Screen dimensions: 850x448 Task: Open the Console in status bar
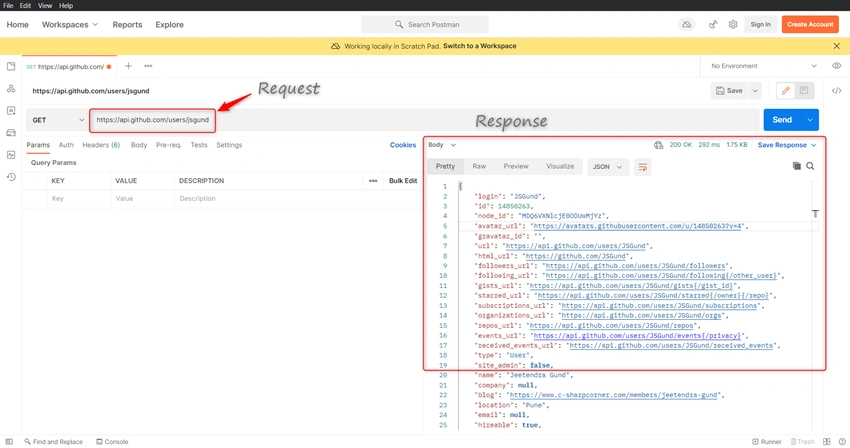[112, 441]
